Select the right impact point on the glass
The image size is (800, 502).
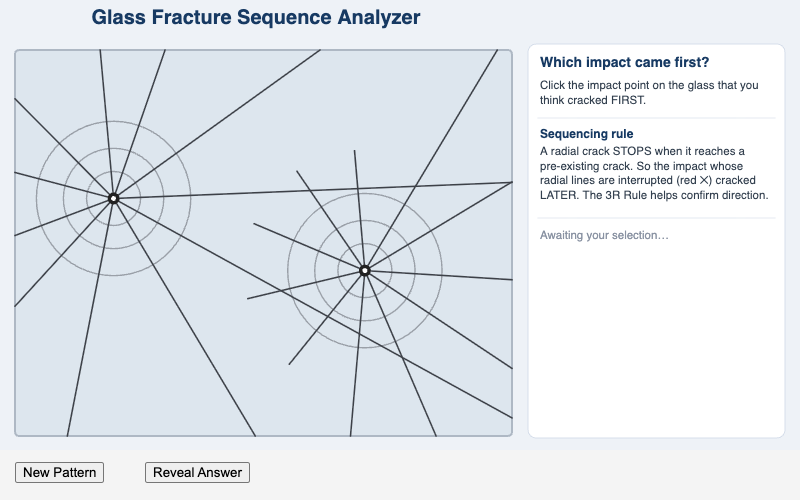point(365,270)
